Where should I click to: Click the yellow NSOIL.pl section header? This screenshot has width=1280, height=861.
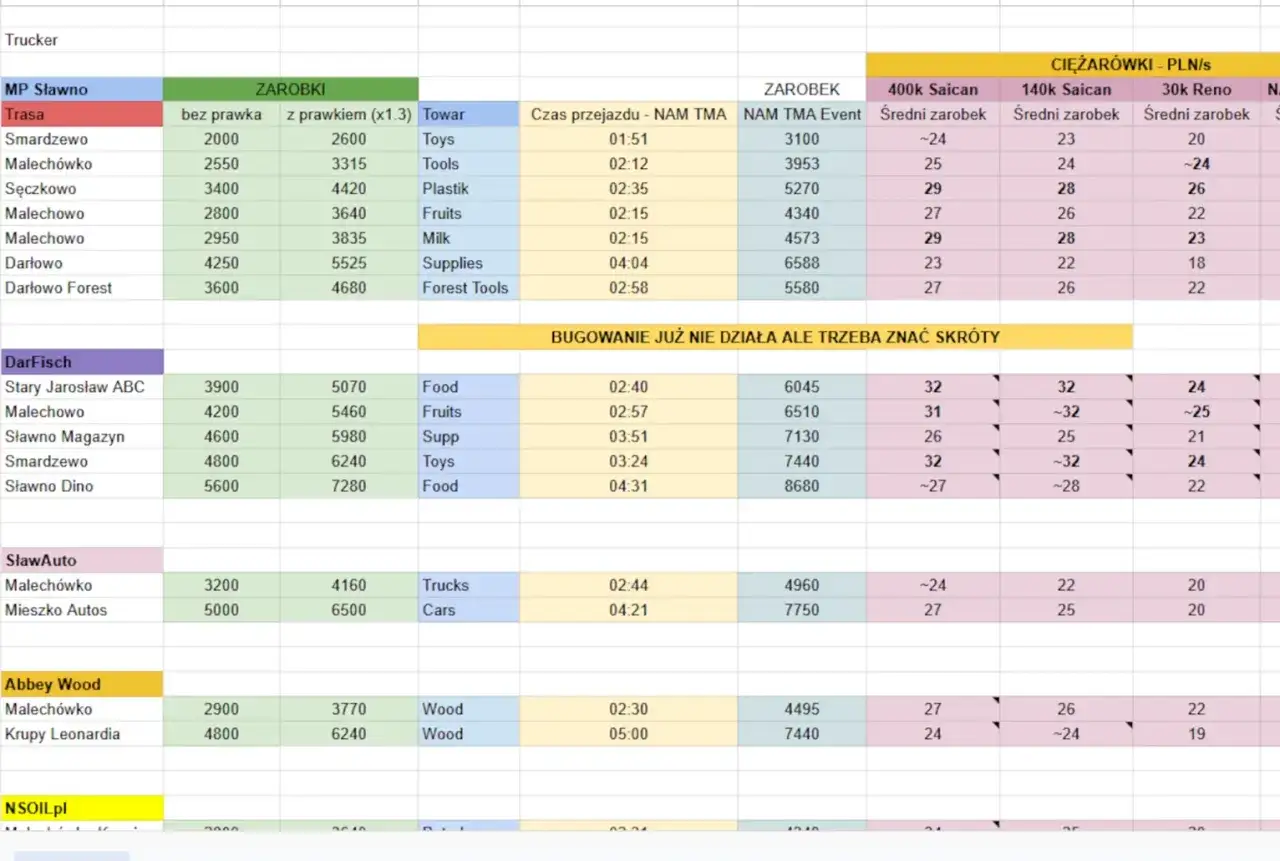(82, 808)
